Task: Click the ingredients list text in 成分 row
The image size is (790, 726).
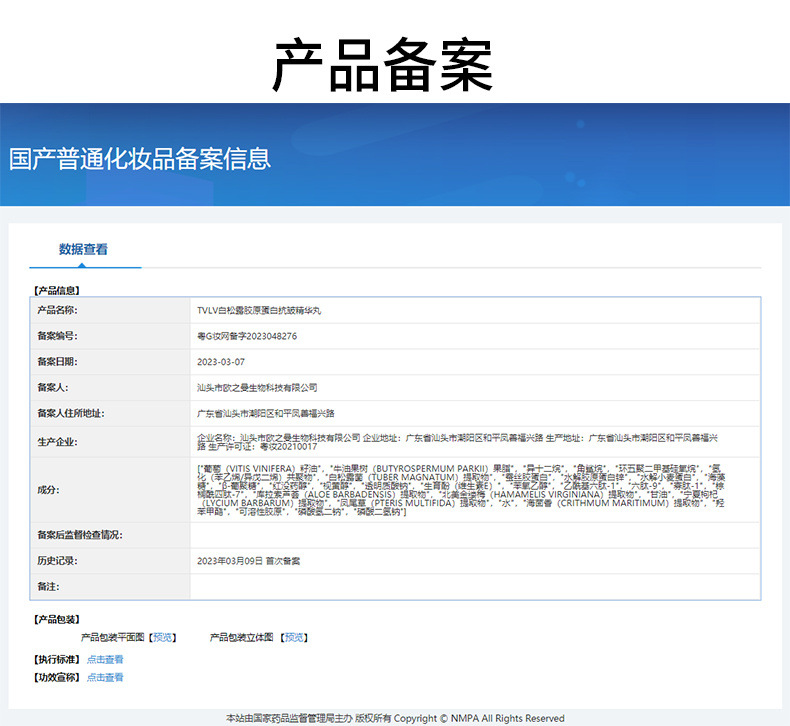Action: (x=460, y=490)
